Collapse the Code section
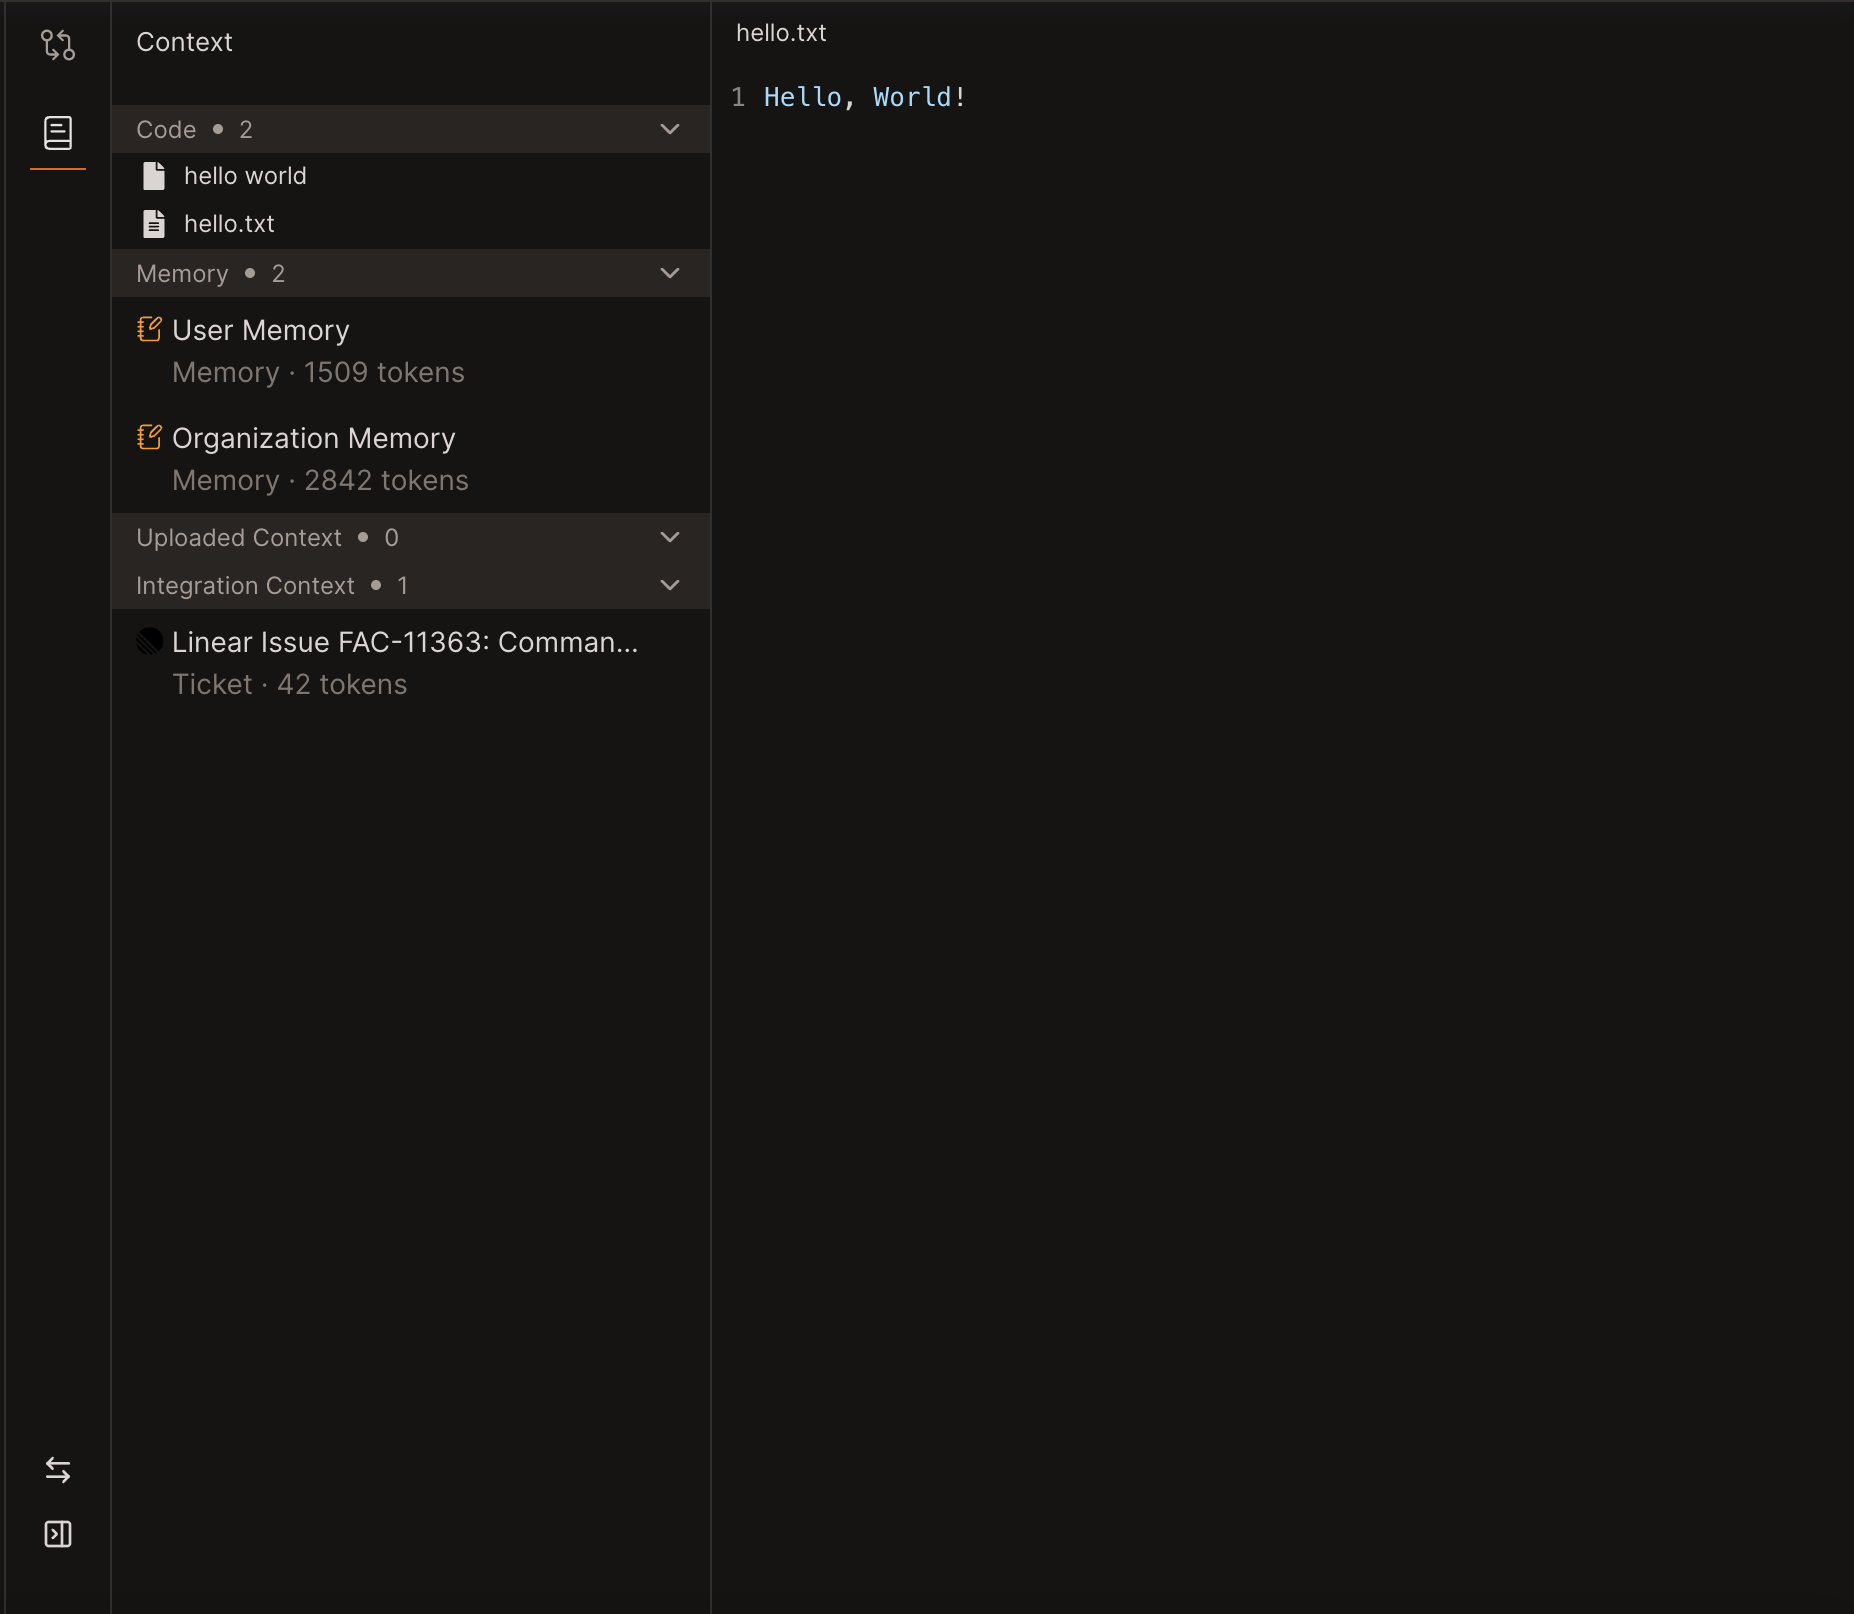 coord(669,129)
